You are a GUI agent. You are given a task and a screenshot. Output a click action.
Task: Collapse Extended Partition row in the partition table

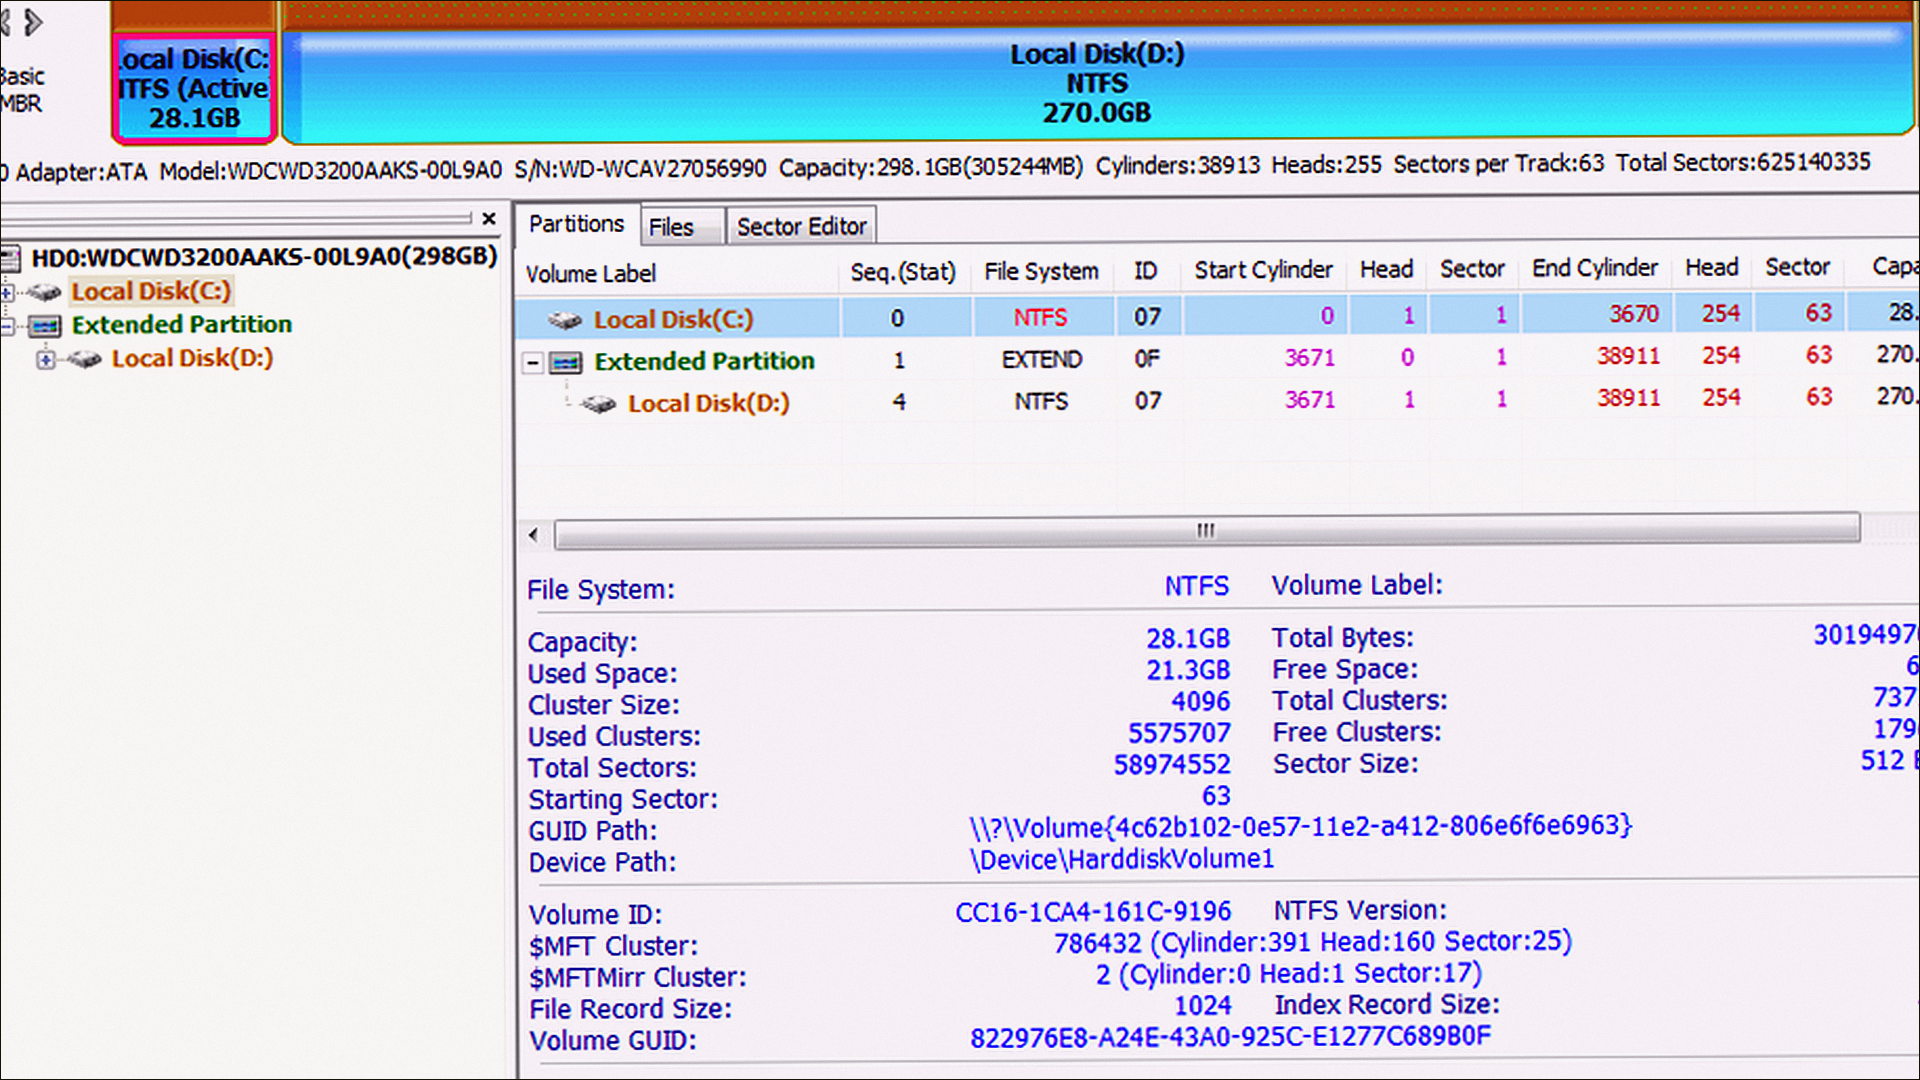tap(533, 363)
